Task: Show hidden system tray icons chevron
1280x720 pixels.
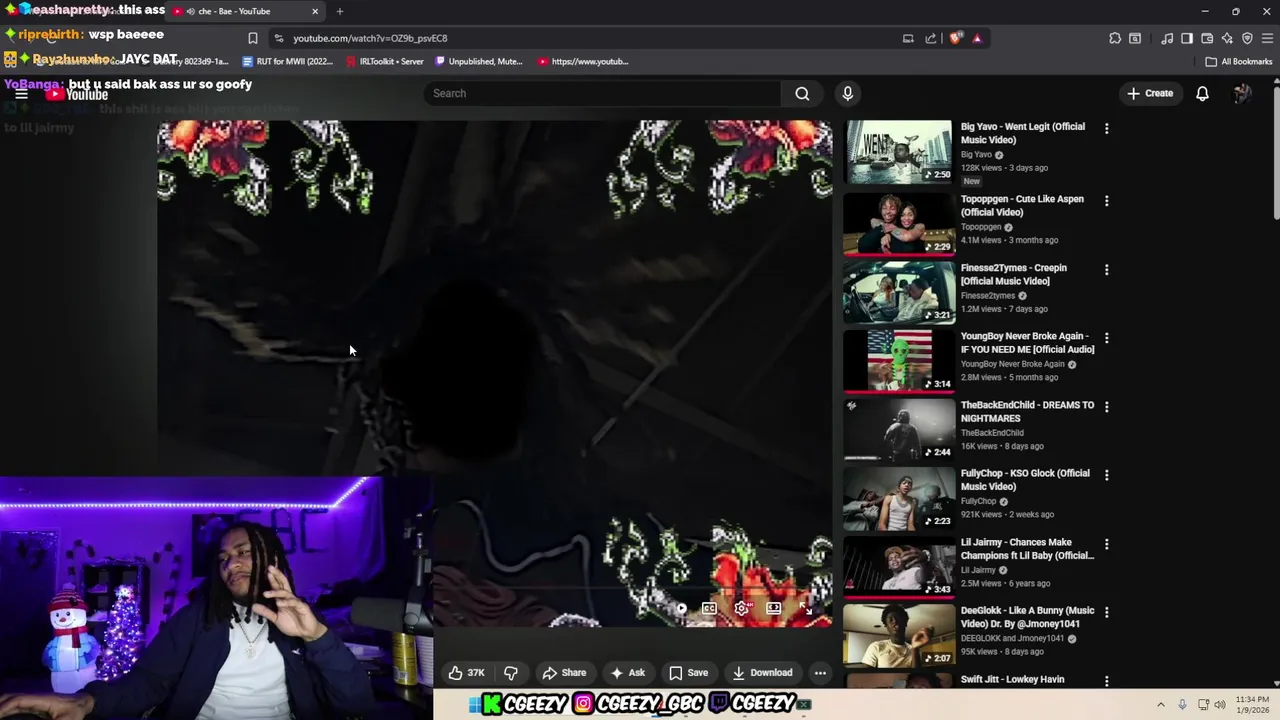Action: [x=1160, y=704]
